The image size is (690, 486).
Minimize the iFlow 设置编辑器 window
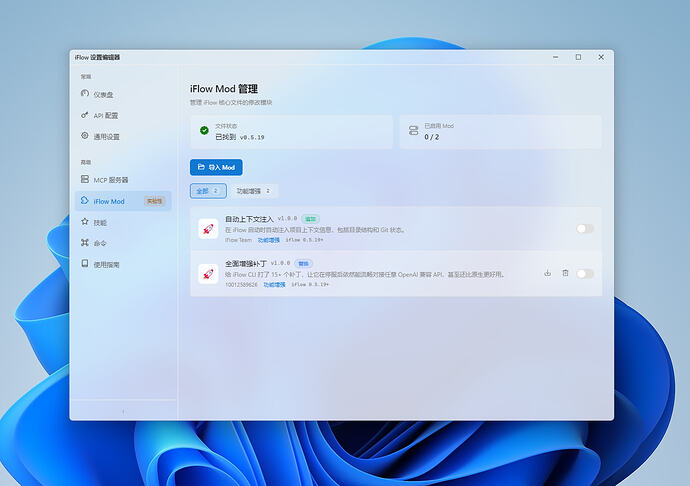click(556, 57)
